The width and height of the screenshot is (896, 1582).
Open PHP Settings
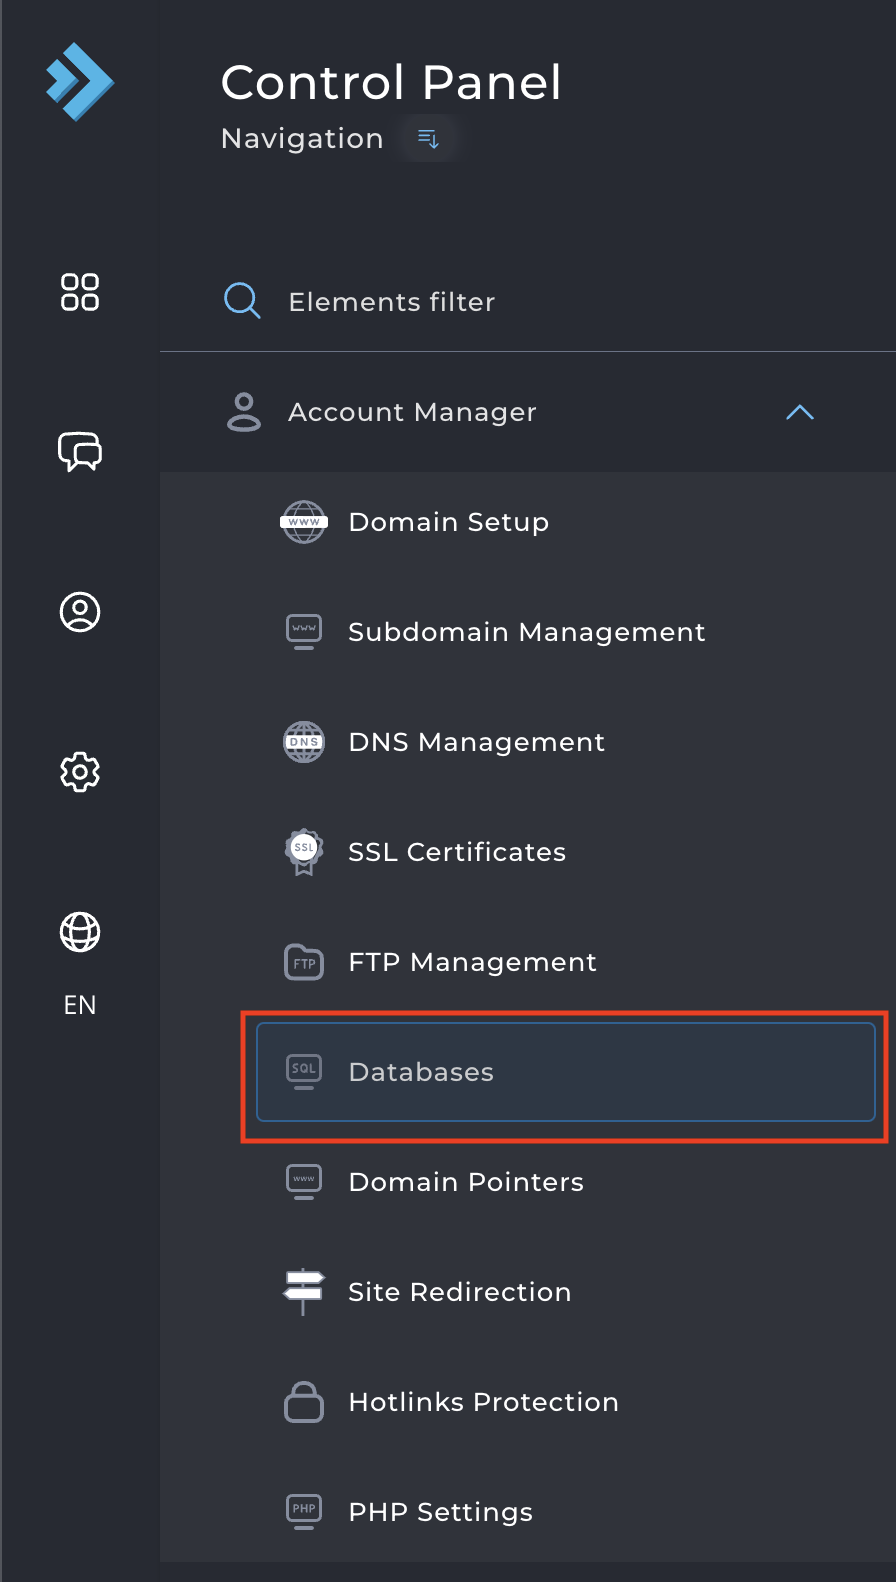click(x=566, y=1512)
